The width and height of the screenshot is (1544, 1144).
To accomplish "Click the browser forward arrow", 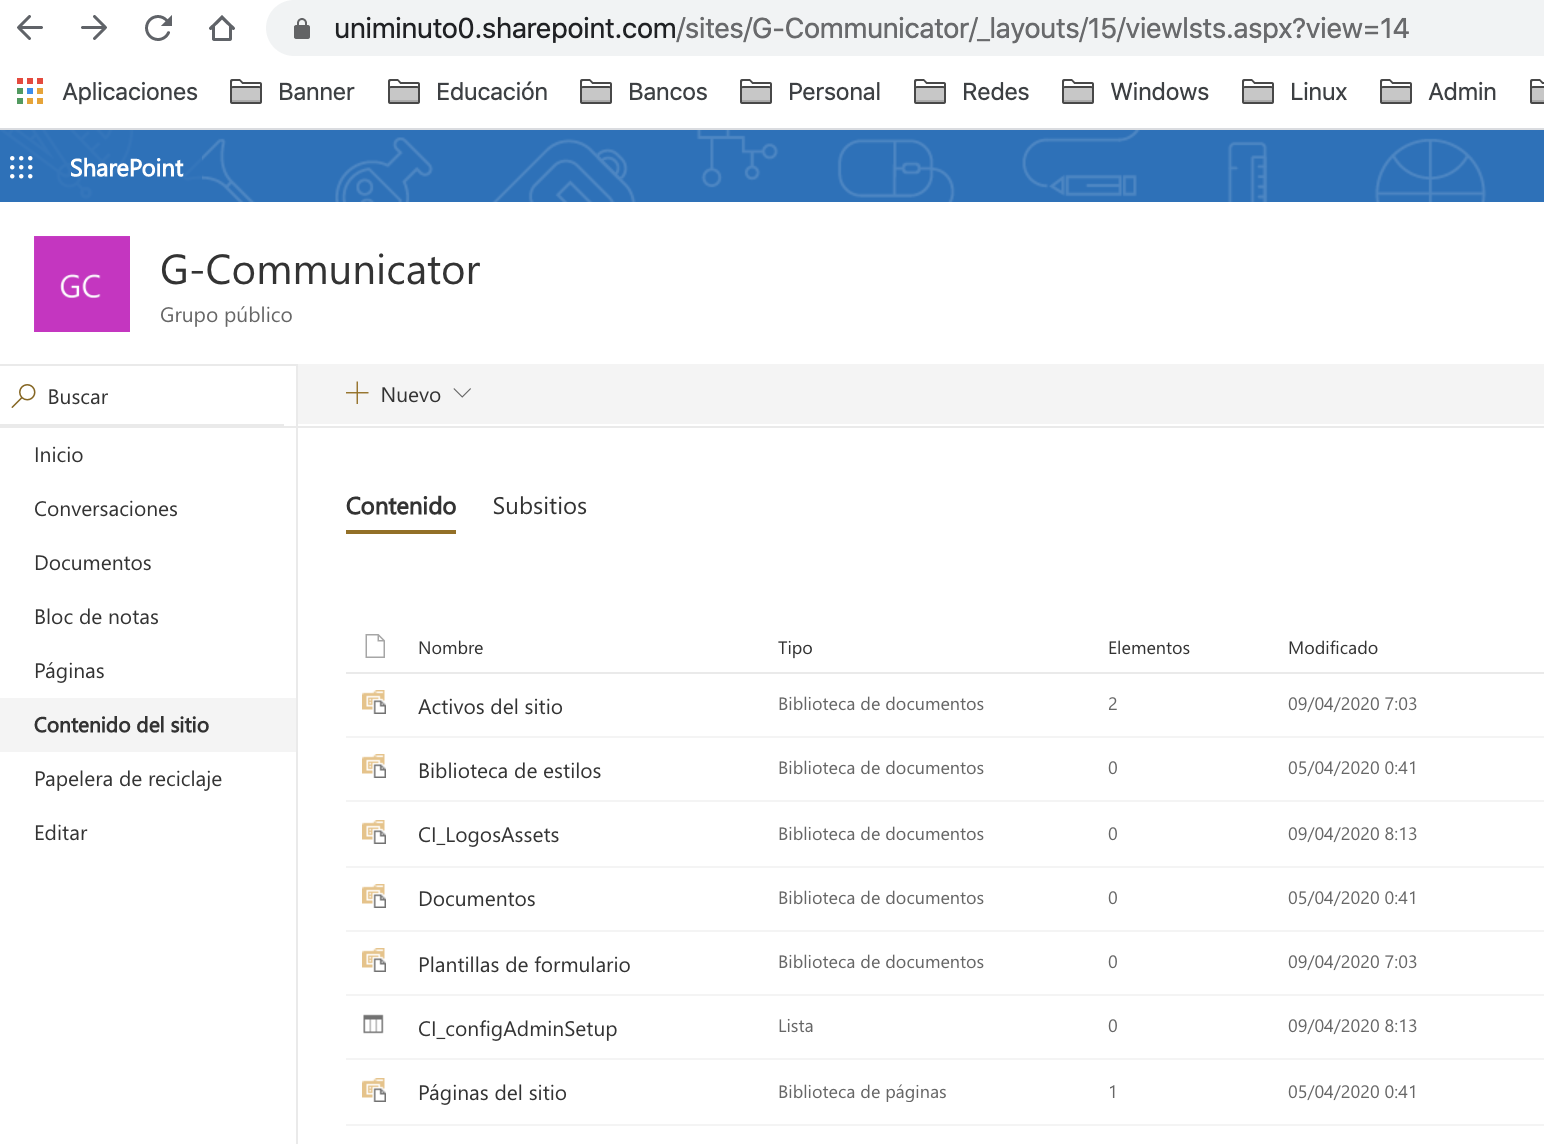I will [x=94, y=28].
